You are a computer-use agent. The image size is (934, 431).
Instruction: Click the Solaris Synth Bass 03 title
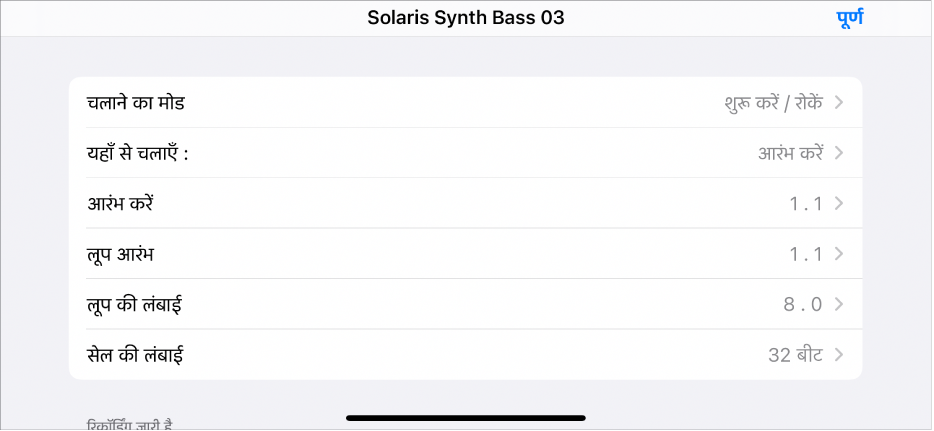coord(466,18)
